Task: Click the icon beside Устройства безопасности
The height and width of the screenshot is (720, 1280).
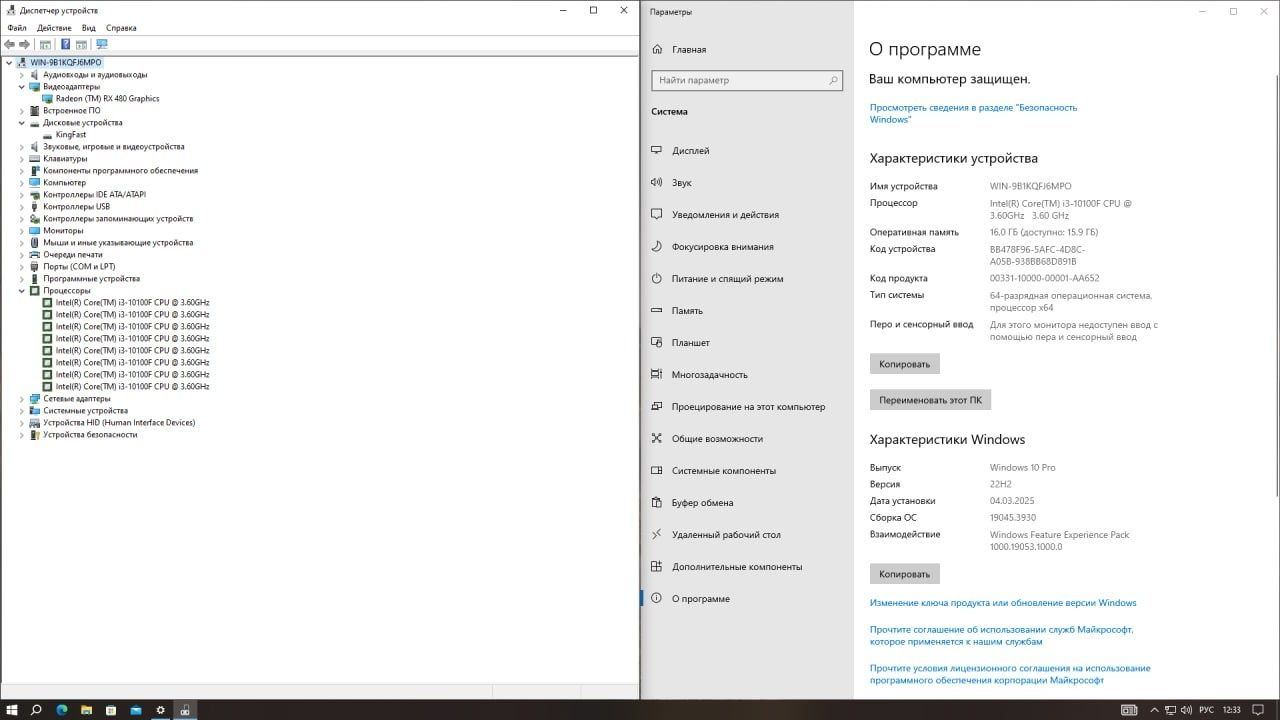Action: click(x=35, y=434)
